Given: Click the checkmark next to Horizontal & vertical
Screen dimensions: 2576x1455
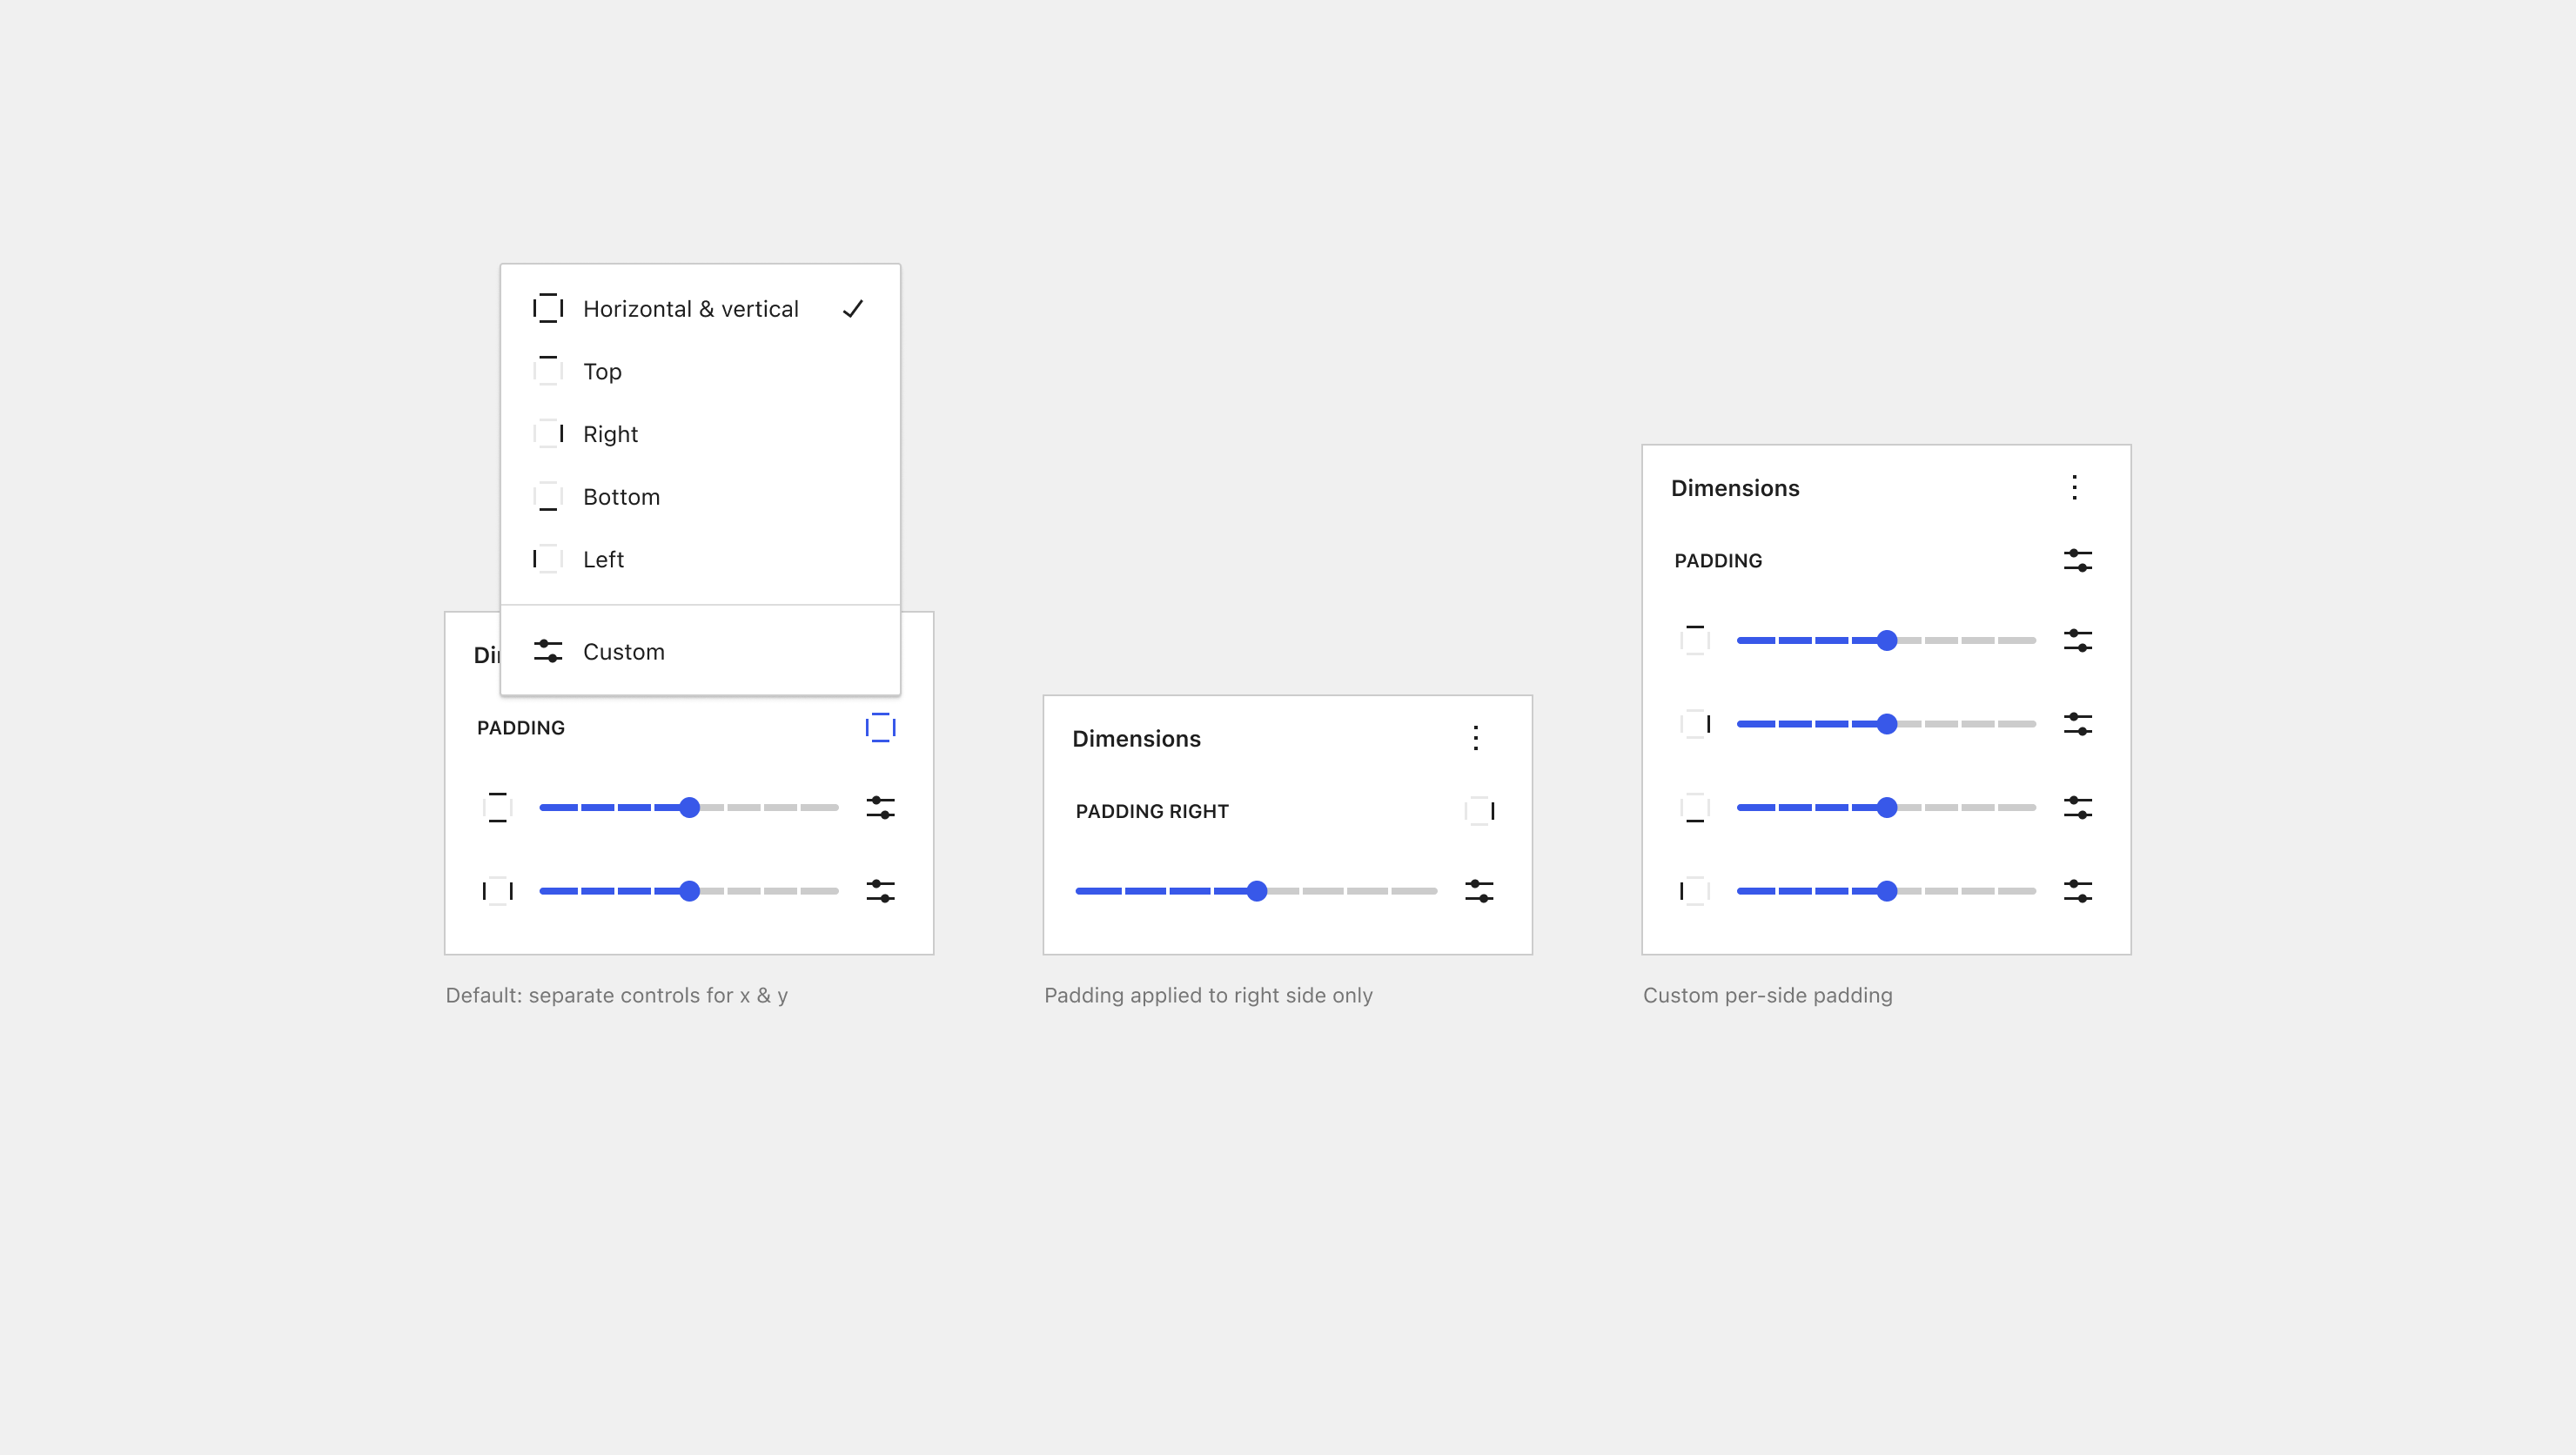Looking at the screenshot, I should pyautogui.click(x=852, y=309).
